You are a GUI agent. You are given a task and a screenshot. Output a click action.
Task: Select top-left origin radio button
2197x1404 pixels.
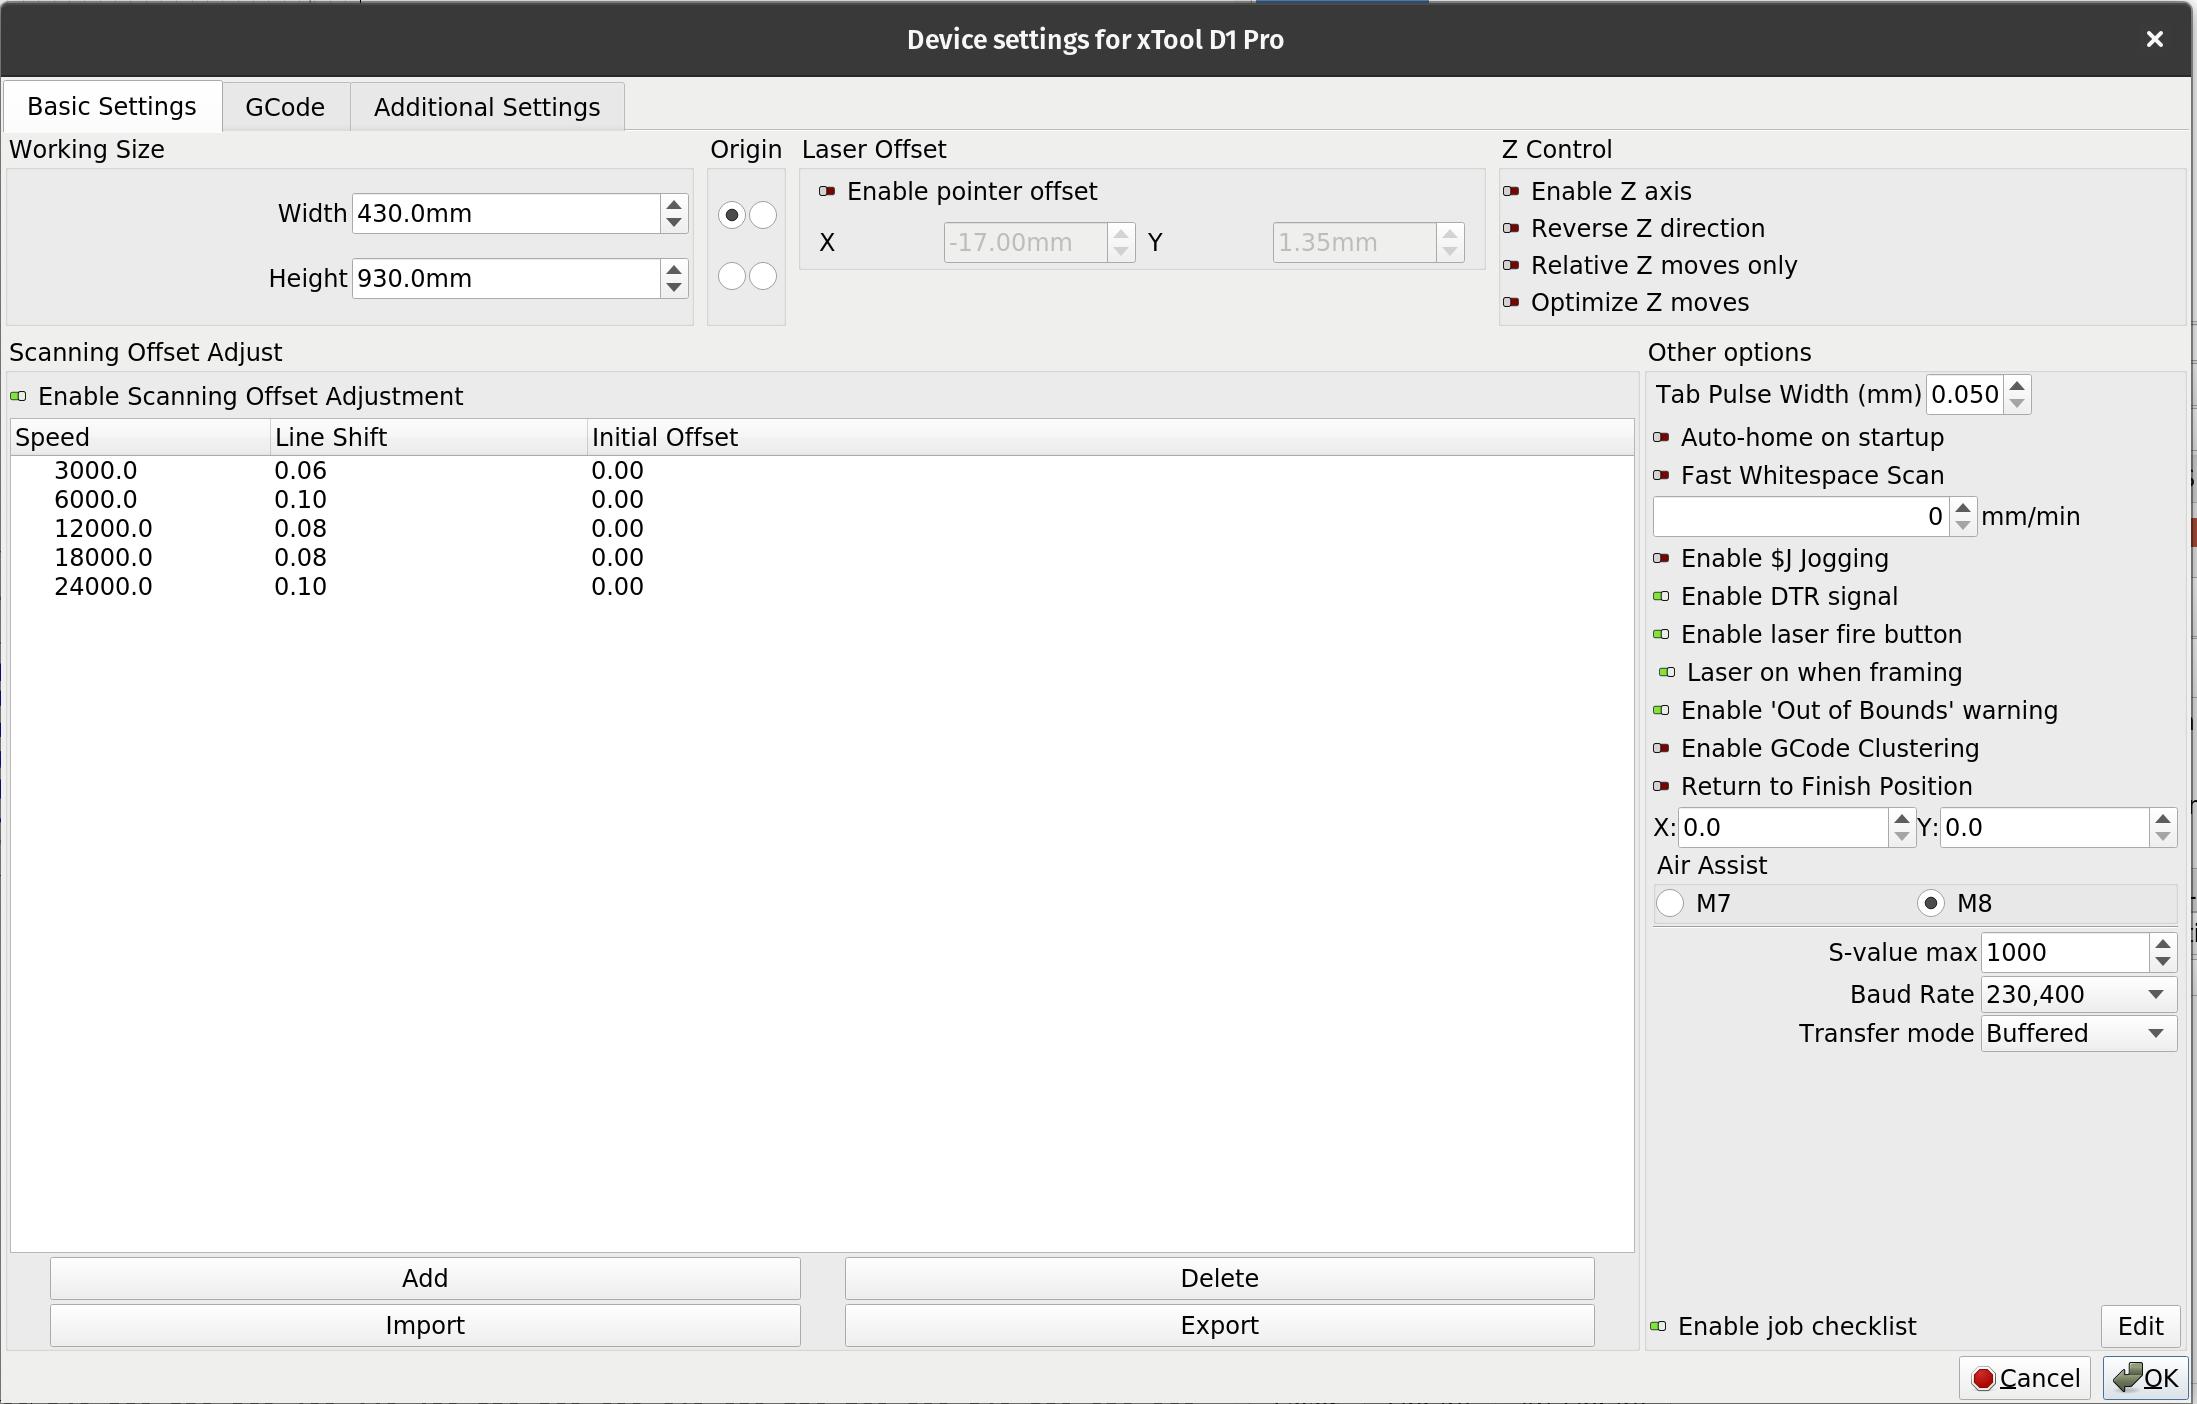click(731, 215)
